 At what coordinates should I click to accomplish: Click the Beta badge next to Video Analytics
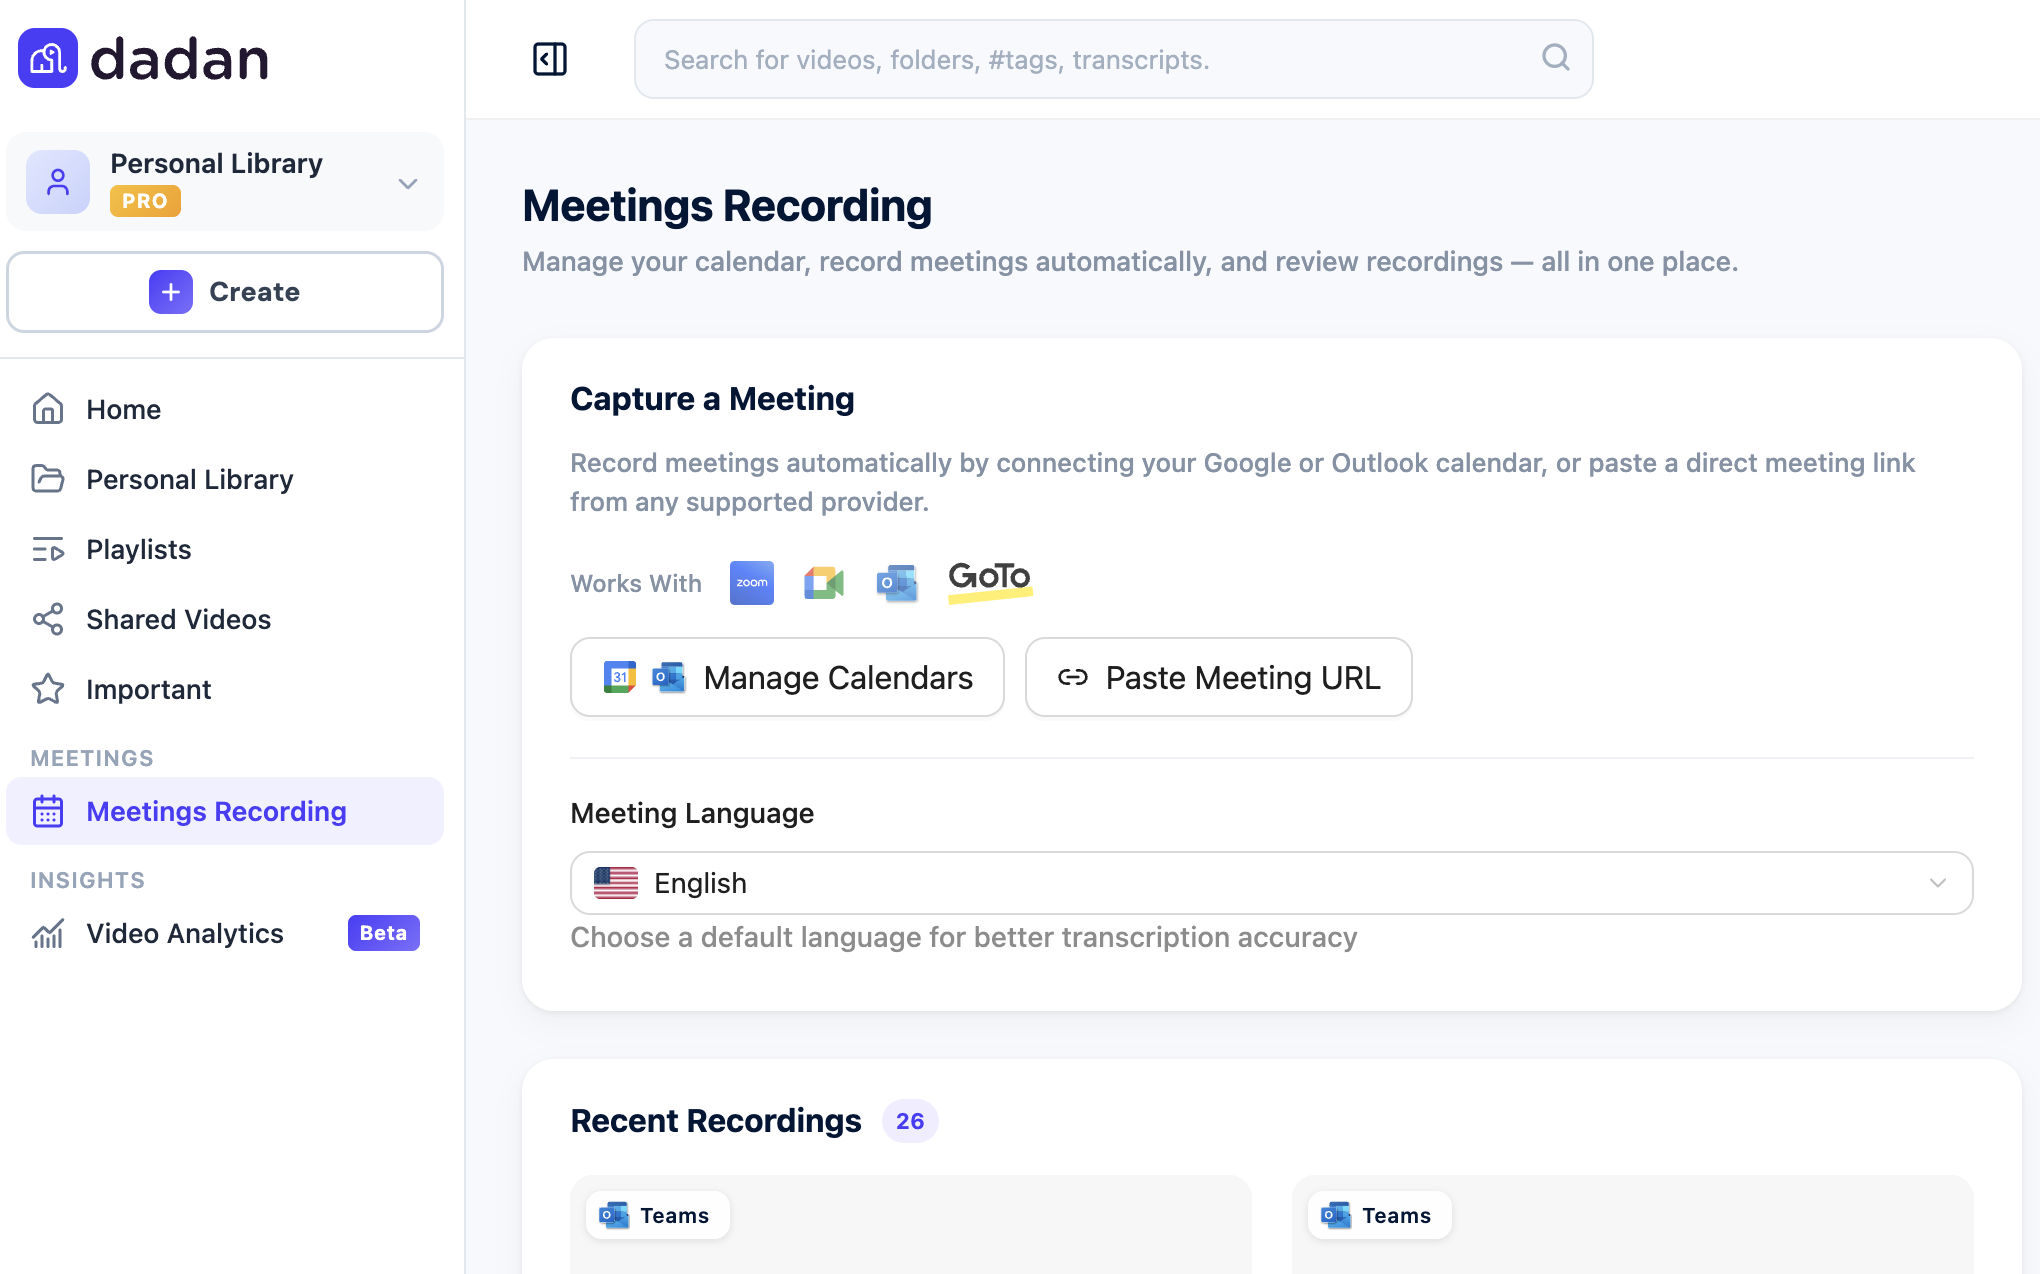[x=383, y=933]
